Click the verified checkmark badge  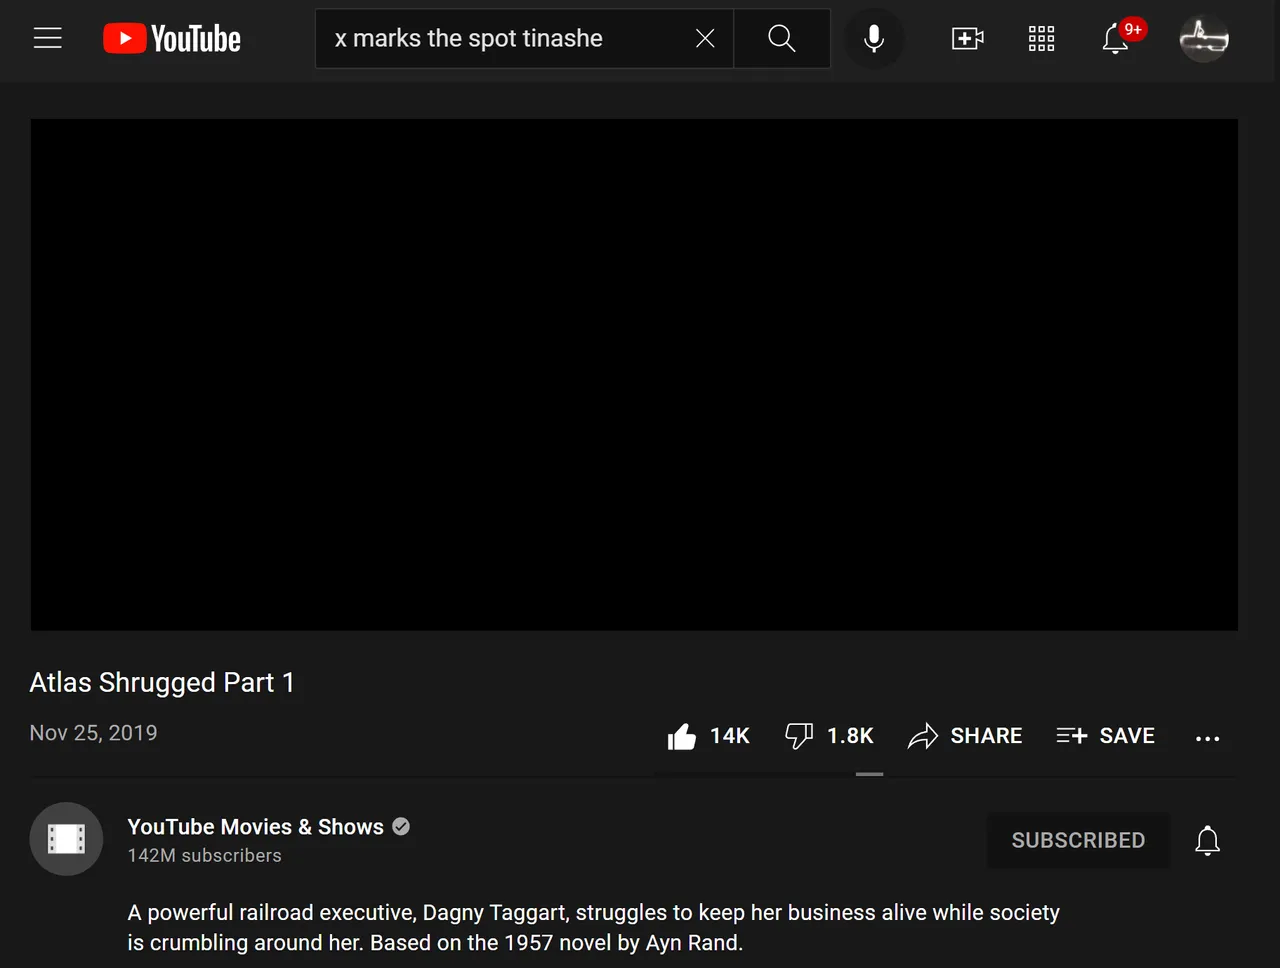(401, 827)
